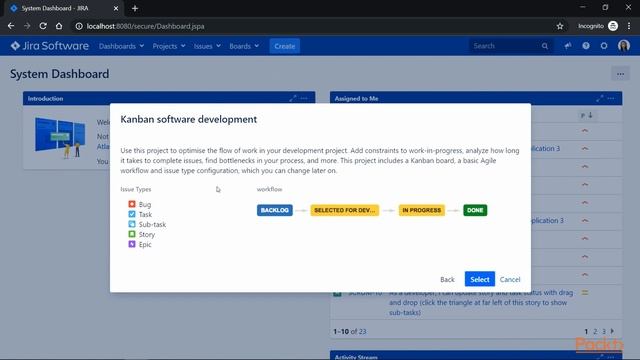Select the System Dashboard - JIRA tab

point(64,8)
